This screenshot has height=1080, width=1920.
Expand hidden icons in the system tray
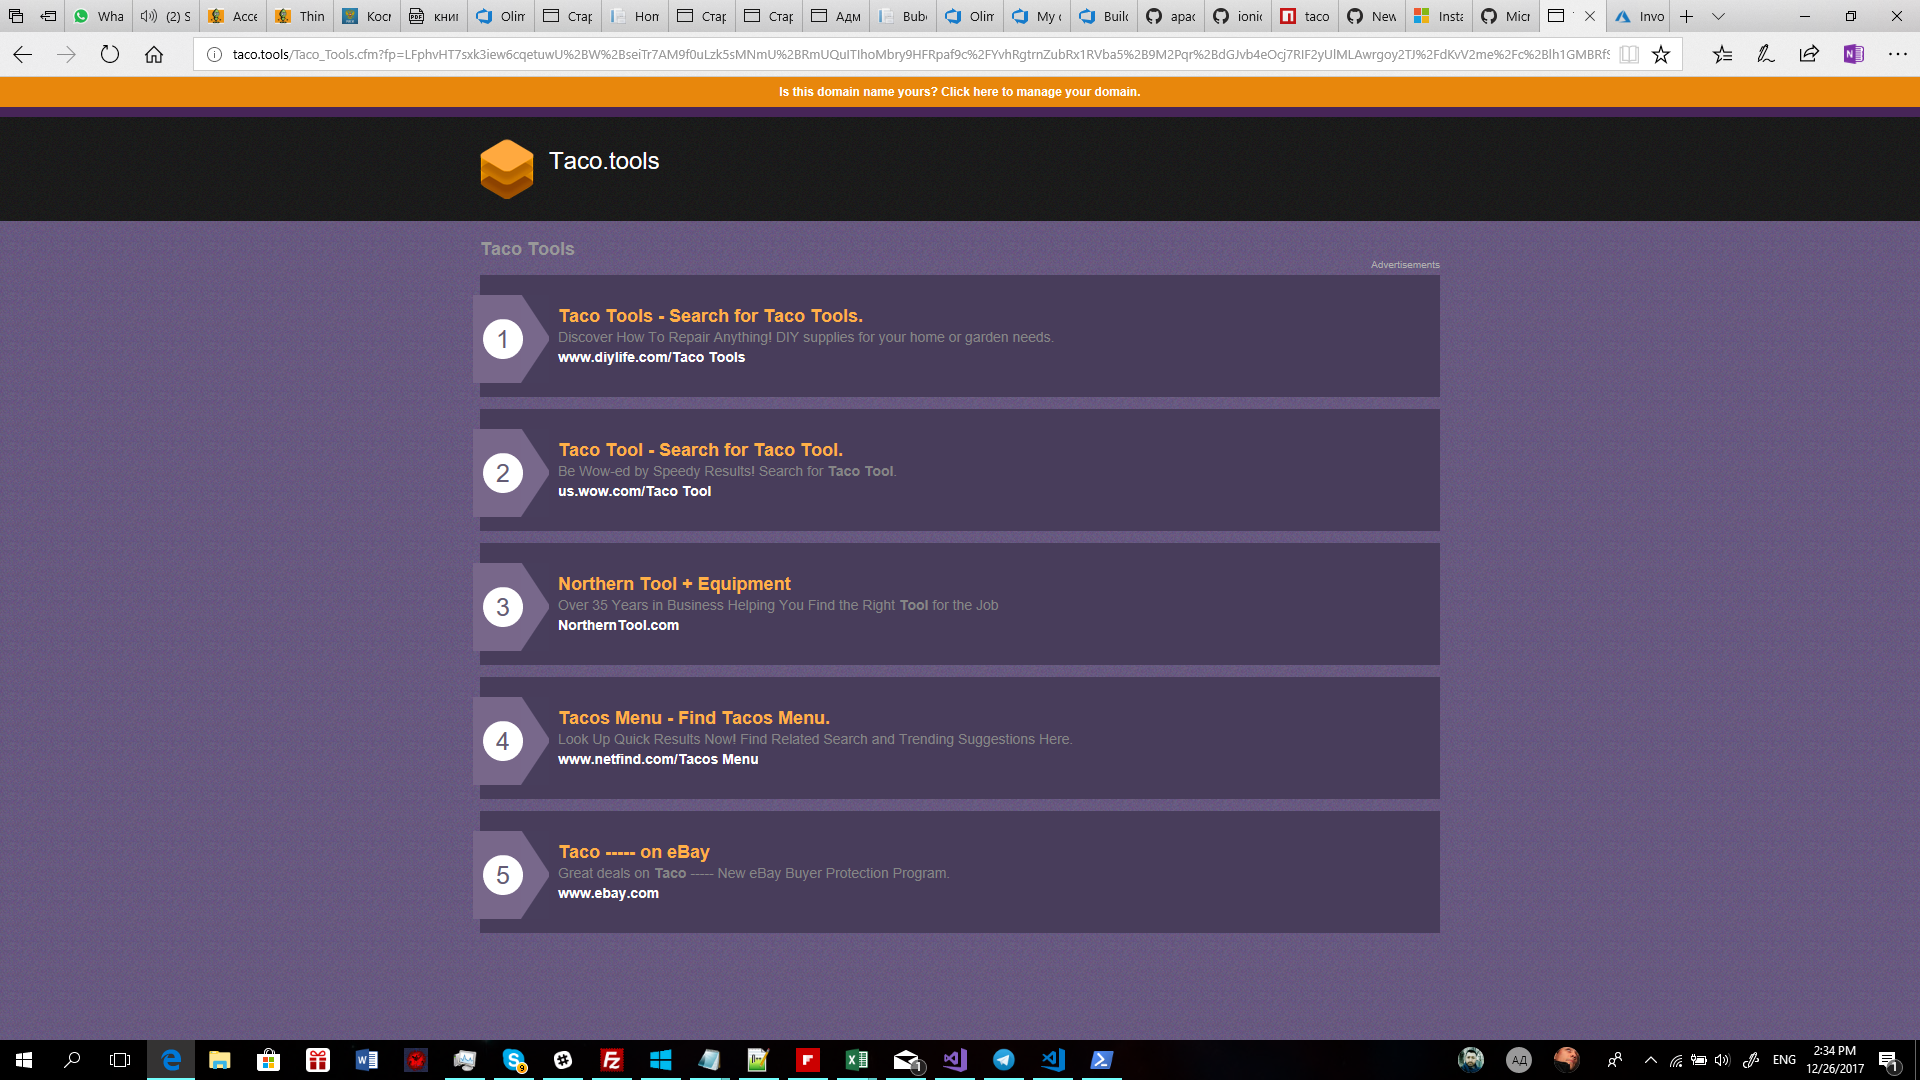[x=1649, y=1059]
